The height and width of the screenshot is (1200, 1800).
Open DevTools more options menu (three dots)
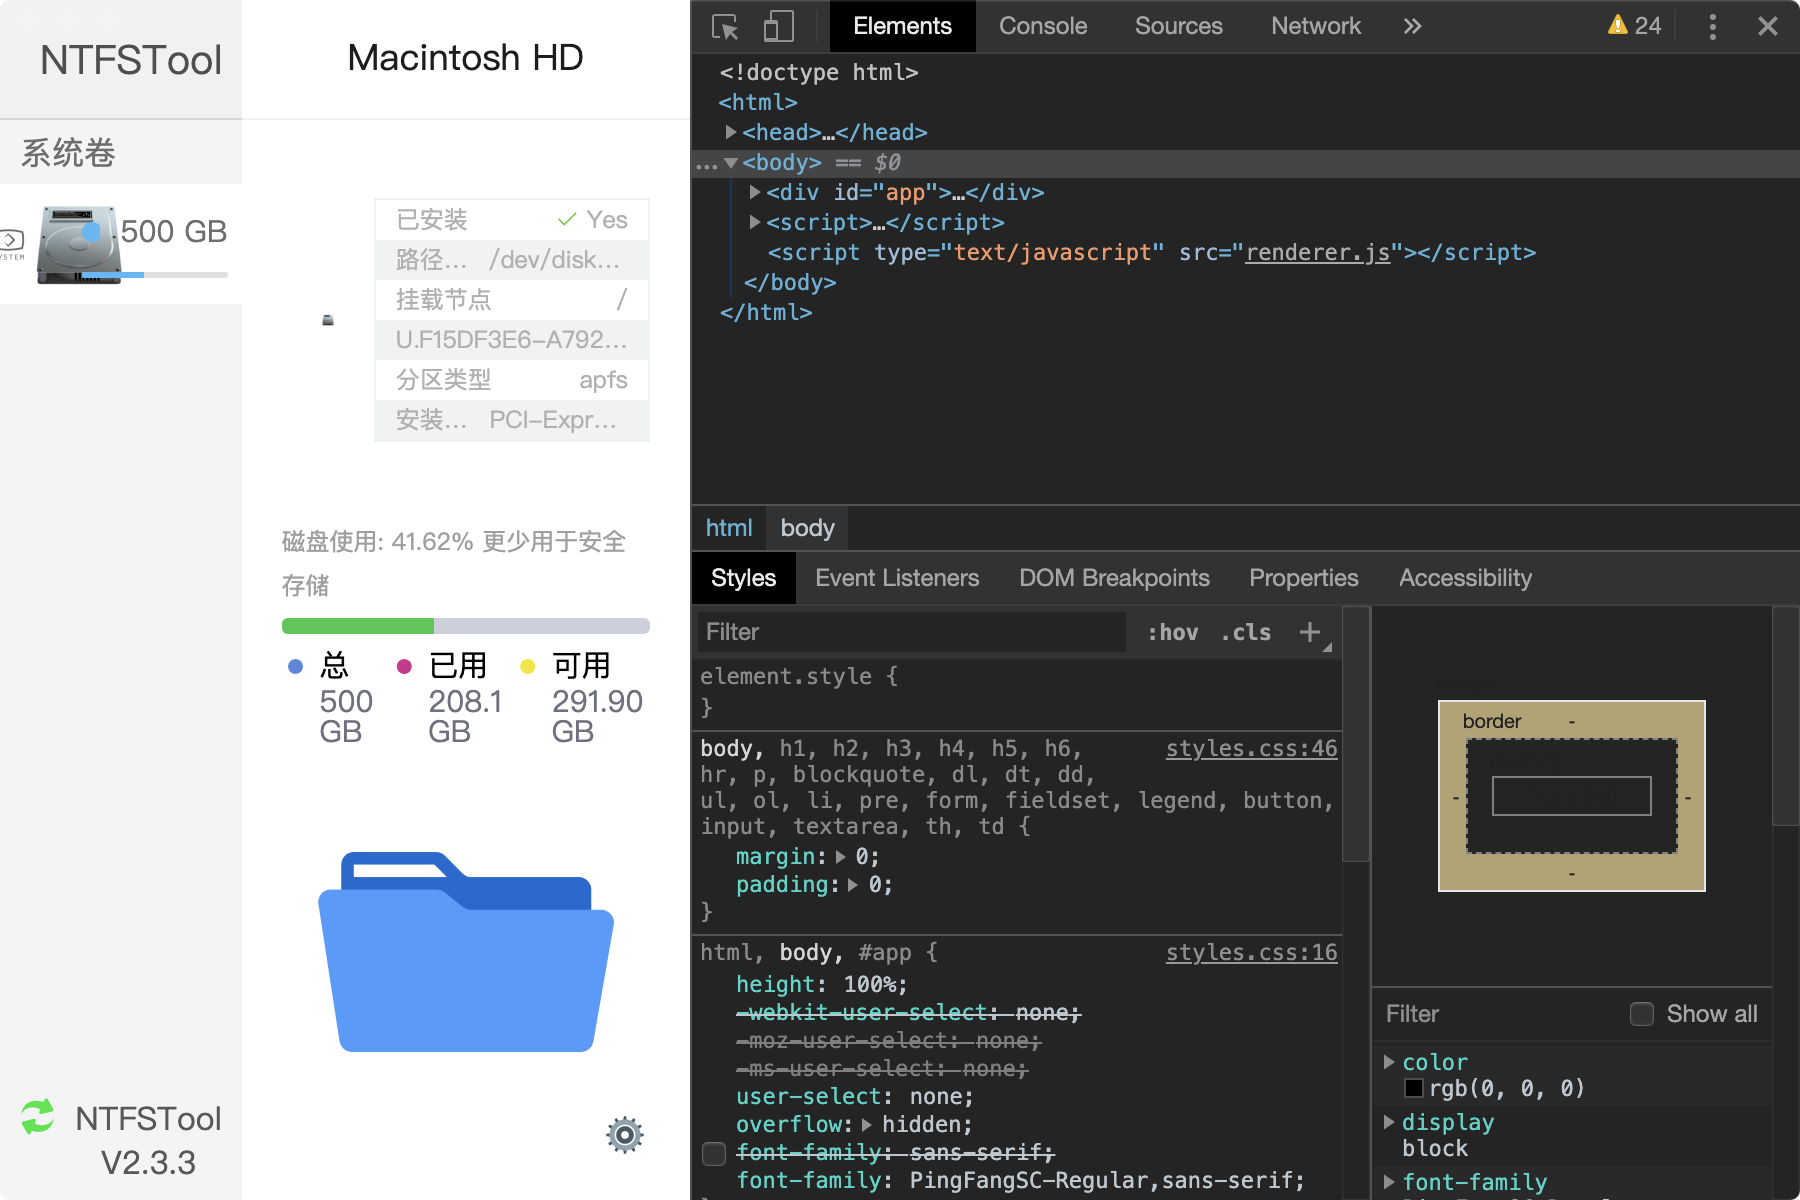point(1713,26)
